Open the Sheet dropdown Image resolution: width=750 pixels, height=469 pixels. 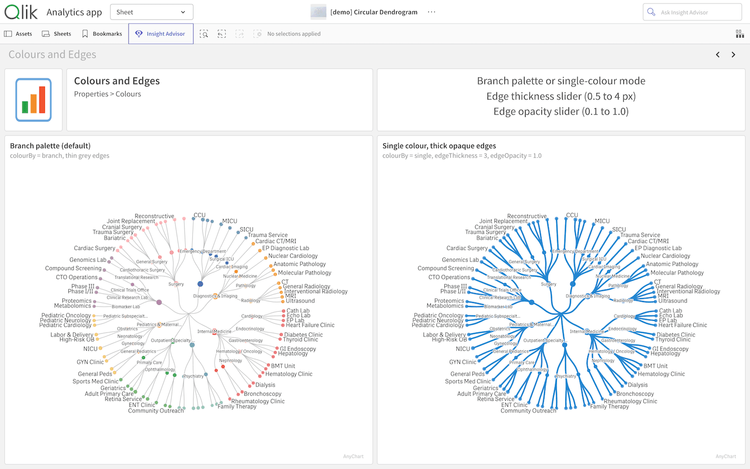point(152,12)
